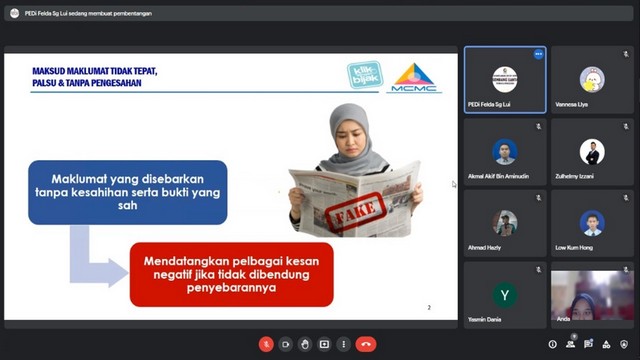Open the activities shapes icon
The width and height of the screenshot is (640, 360).
pos(606,344)
